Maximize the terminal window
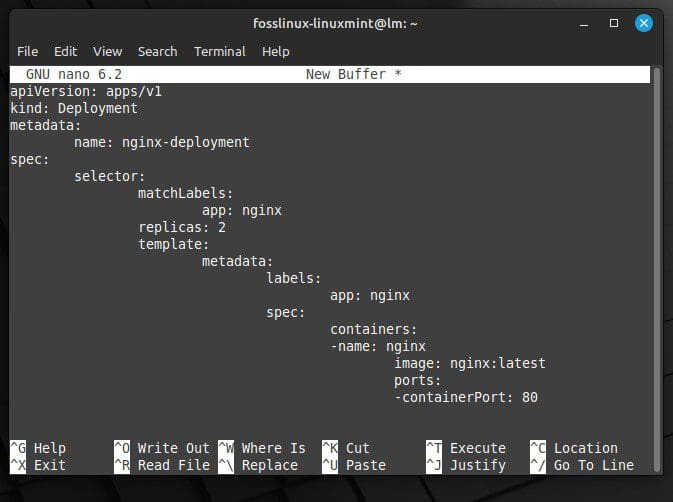673x502 pixels. [614, 23]
